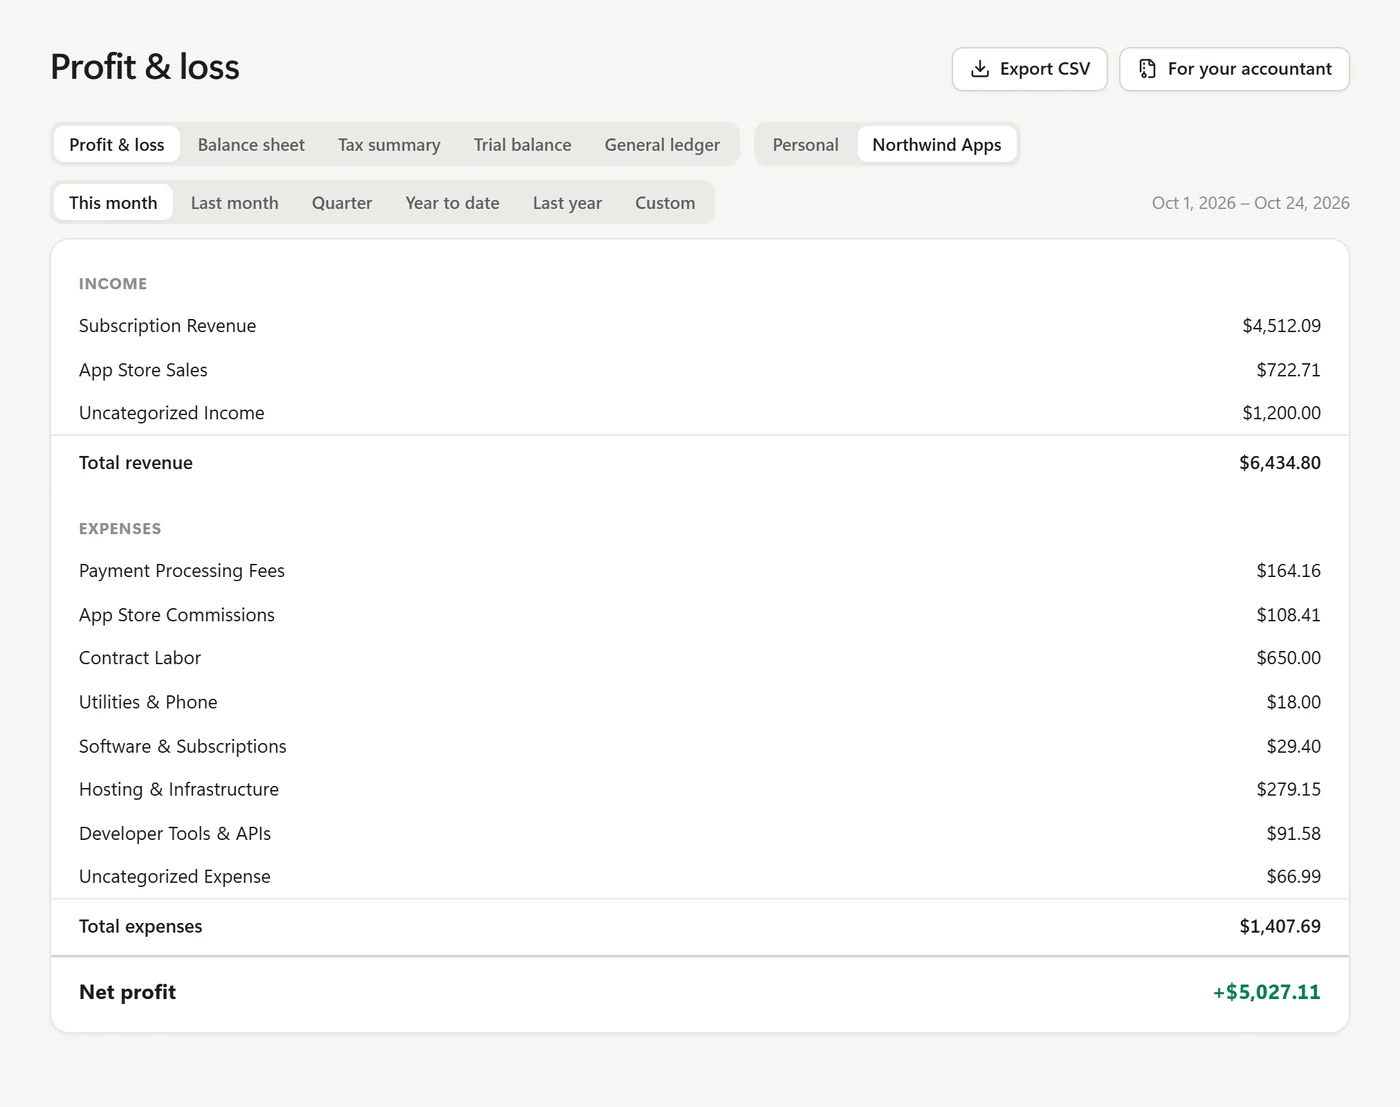Click the $1,200.00 uncategorized income amount
The height and width of the screenshot is (1107, 1400).
[1281, 413]
